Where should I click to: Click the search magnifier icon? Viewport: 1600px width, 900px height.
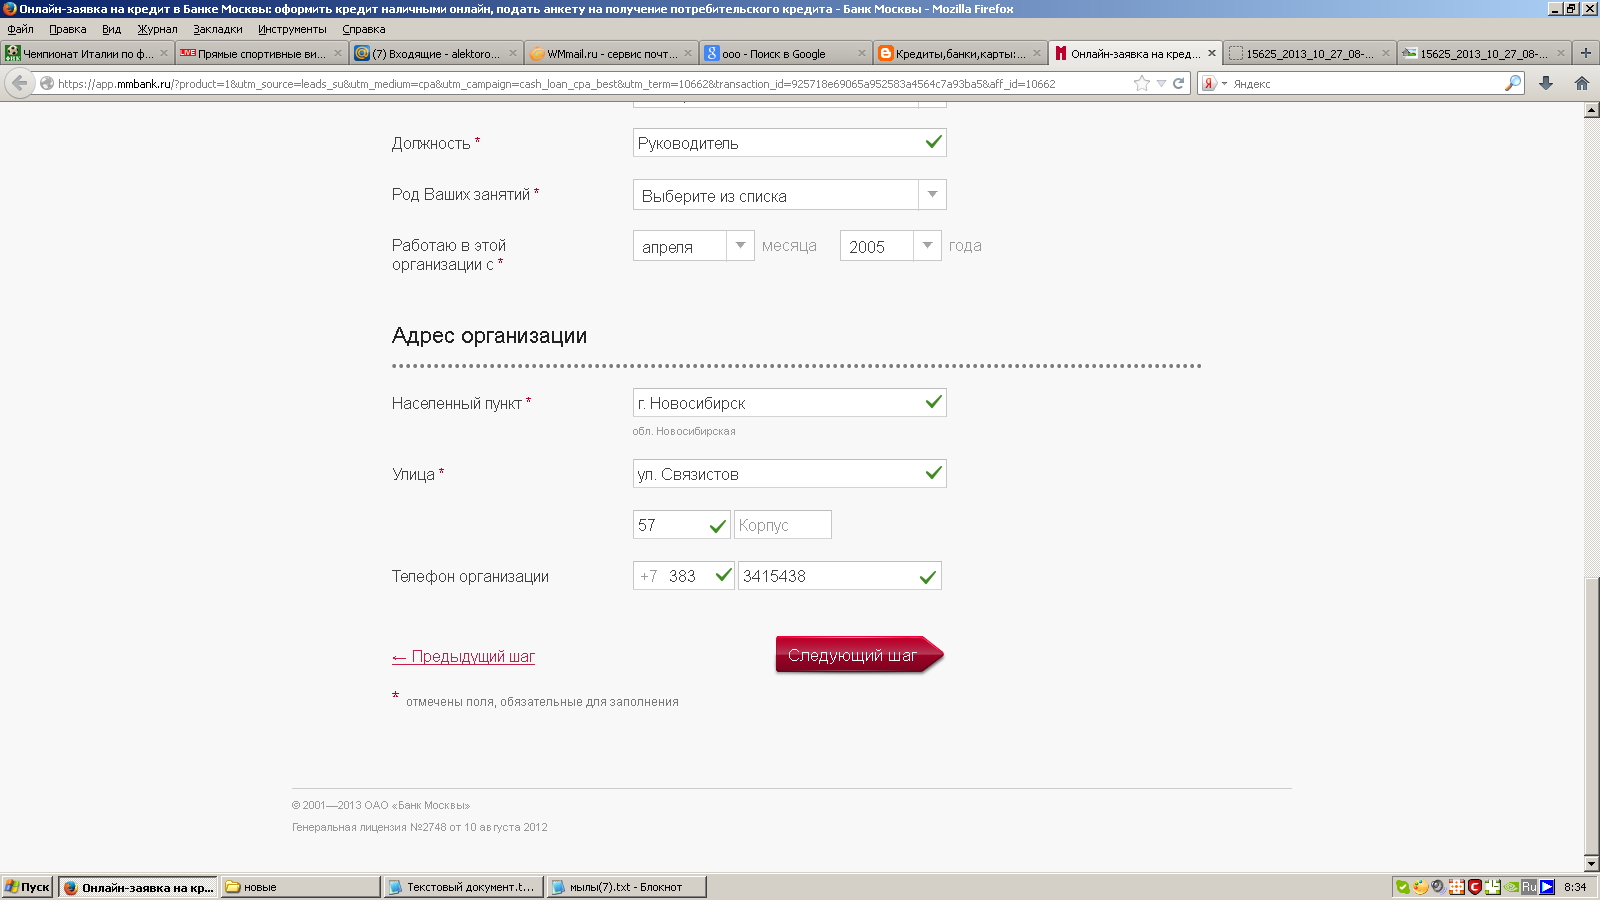tap(1513, 84)
